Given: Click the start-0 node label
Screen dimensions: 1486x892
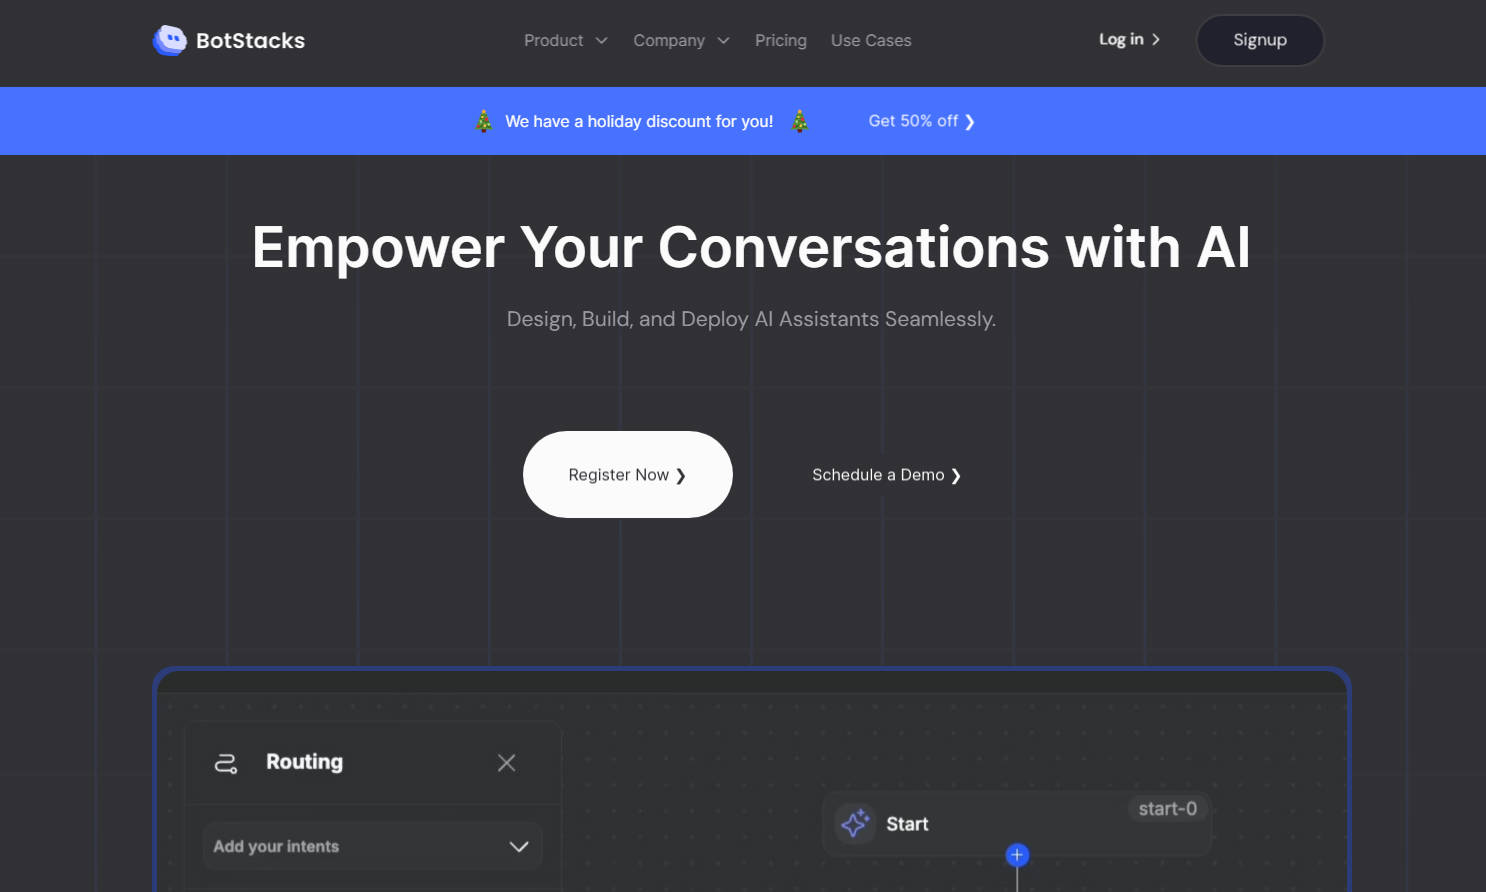Looking at the screenshot, I should pos(1167,809).
